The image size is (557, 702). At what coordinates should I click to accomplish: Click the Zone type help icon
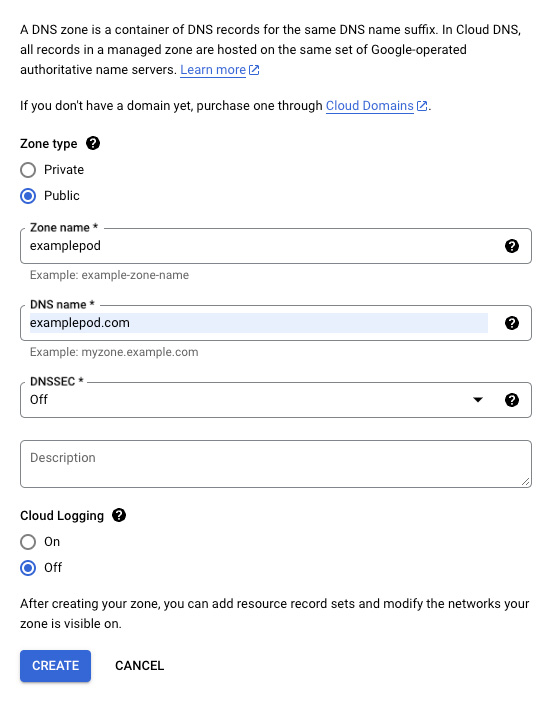[x=93, y=143]
